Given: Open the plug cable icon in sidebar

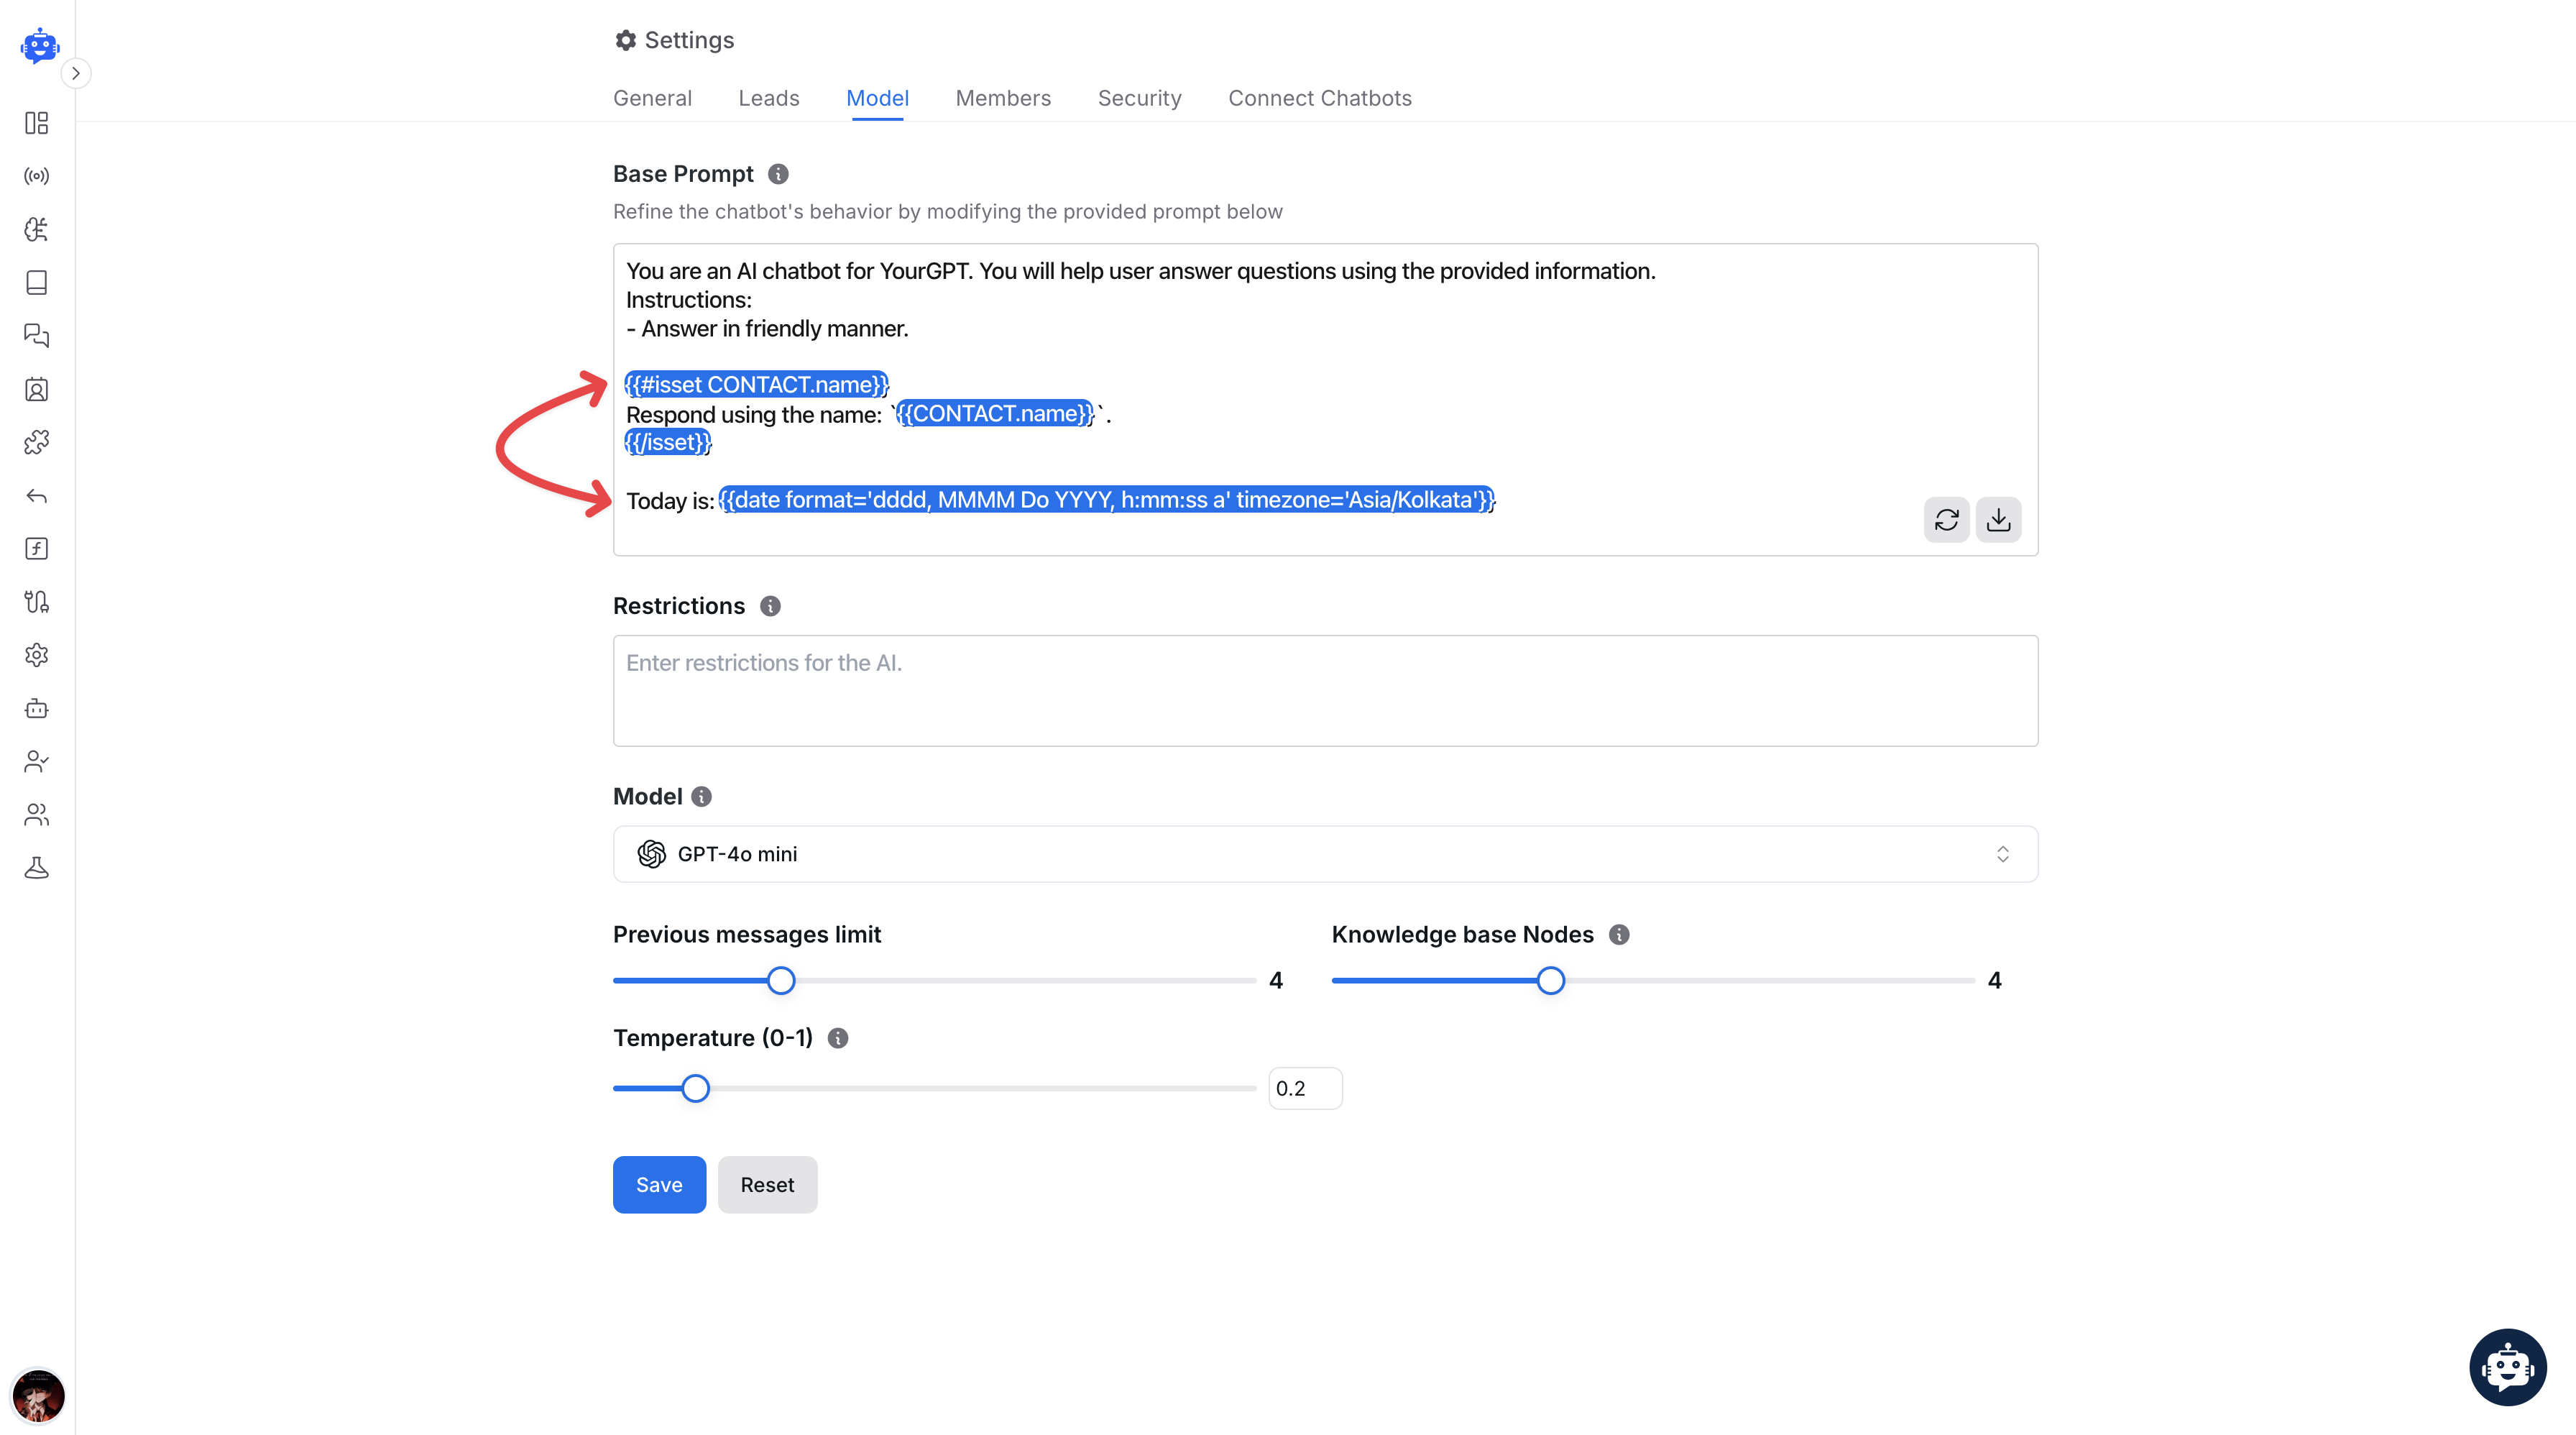Looking at the screenshot, I should pos(37,602).
